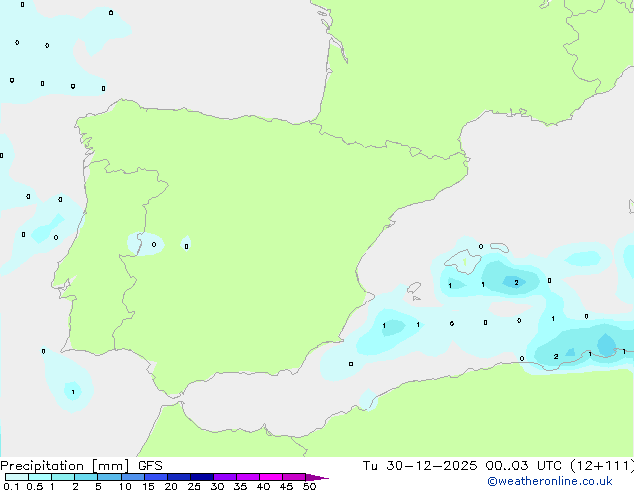The height and width of the screenshot is (490, 634).
Task: Click the 0.5–1 mm legend color swatch
Action: coord(40,477)
